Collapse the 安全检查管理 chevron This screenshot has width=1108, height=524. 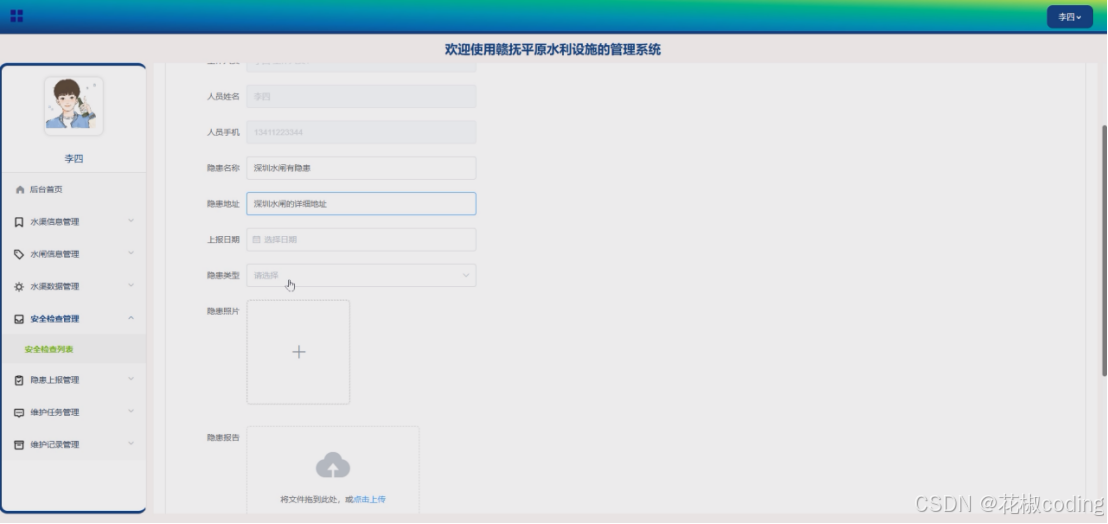[x=131, y=318]
